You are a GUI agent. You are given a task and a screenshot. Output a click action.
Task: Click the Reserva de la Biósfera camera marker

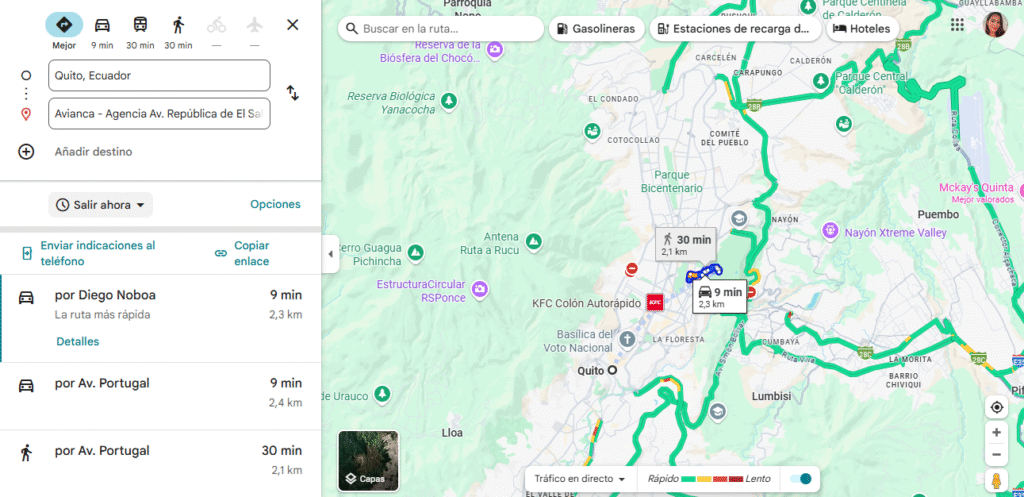[x=495, y=48]
